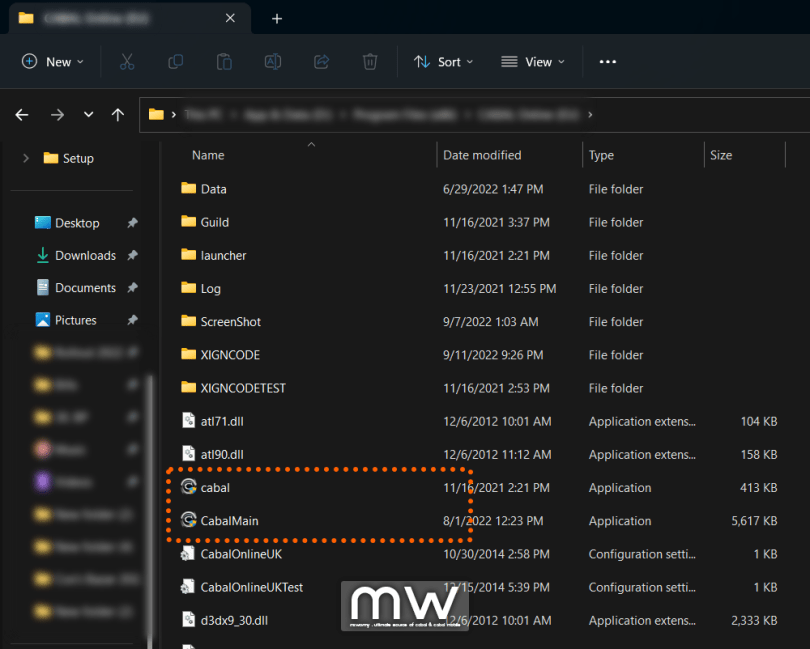
Task: Click the Delete (trash) icon
Action: tap(369, 61)
